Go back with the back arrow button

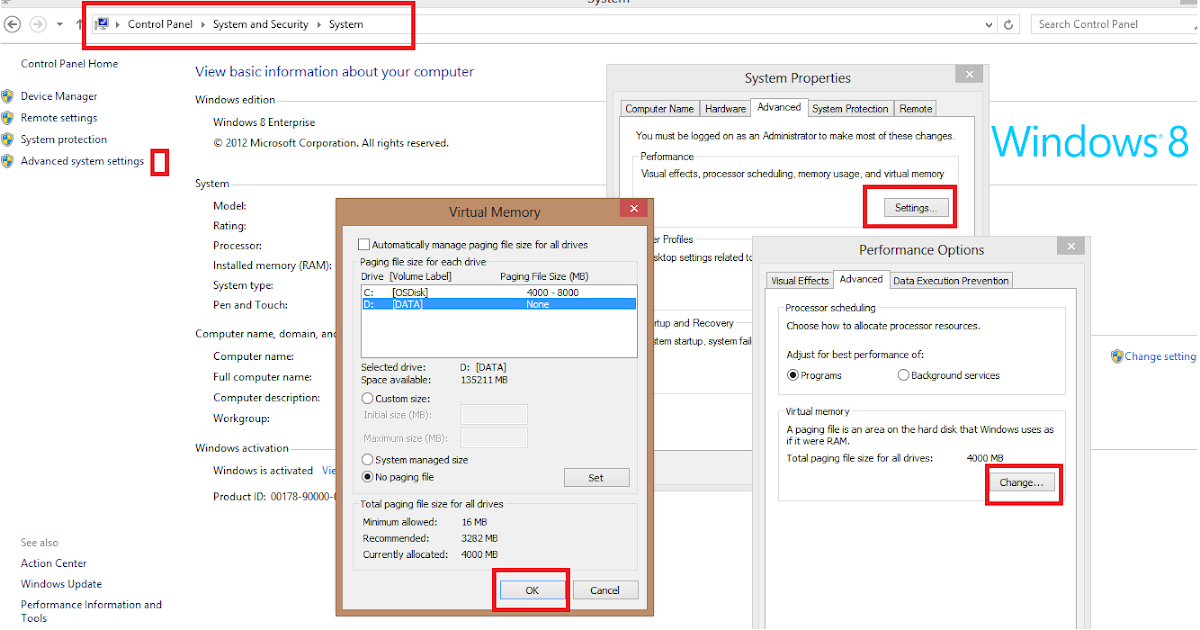tap(13, 24)
